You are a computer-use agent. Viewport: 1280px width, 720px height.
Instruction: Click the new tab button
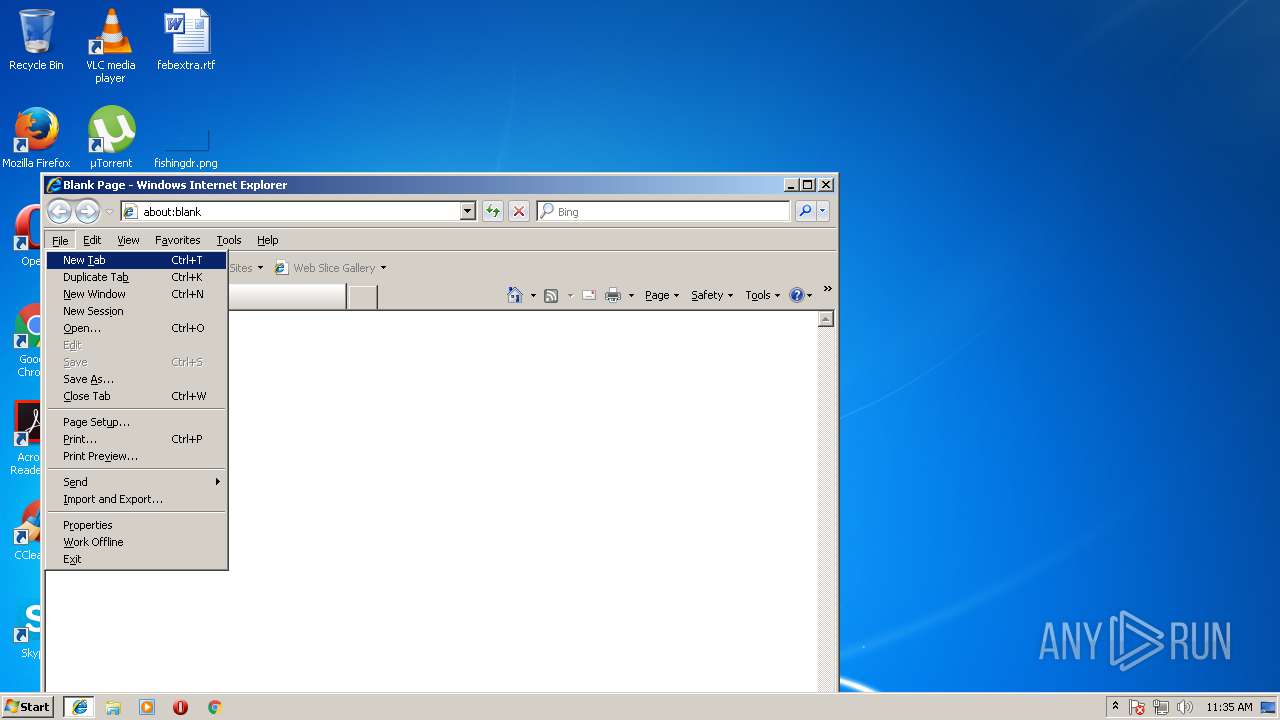363,297
